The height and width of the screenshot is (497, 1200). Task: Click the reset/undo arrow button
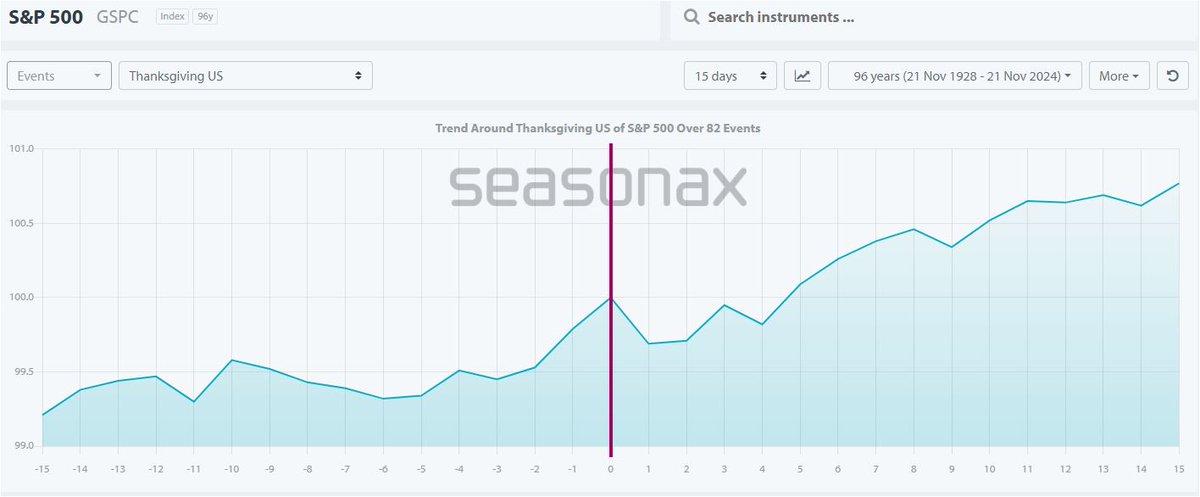point(1172,76)
